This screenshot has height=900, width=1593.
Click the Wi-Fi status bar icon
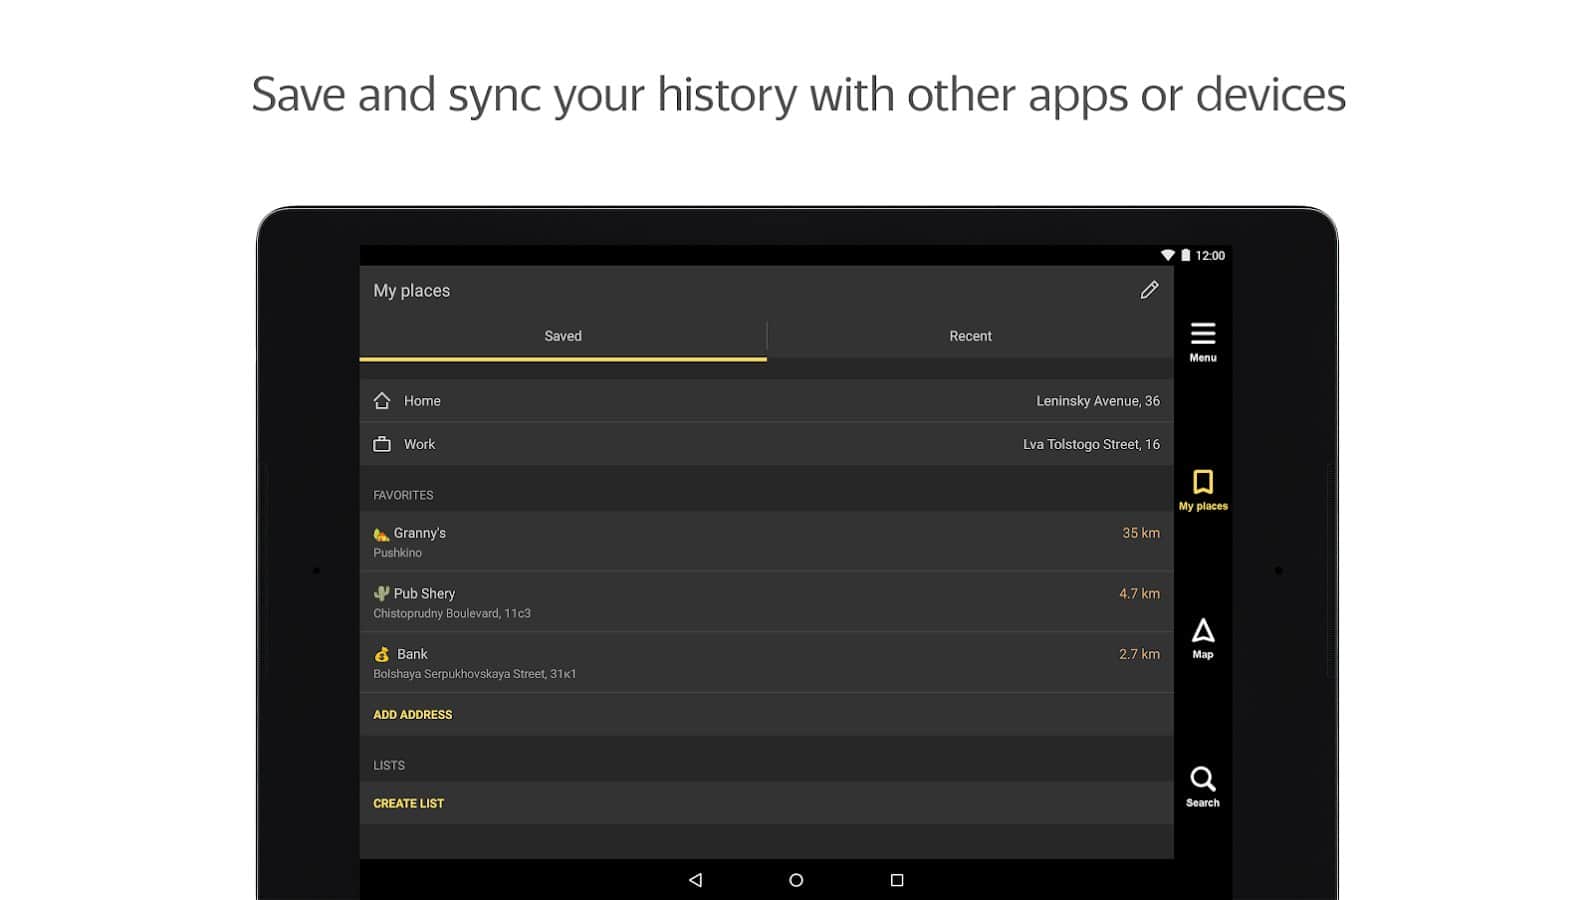[x=1167, y=255]
